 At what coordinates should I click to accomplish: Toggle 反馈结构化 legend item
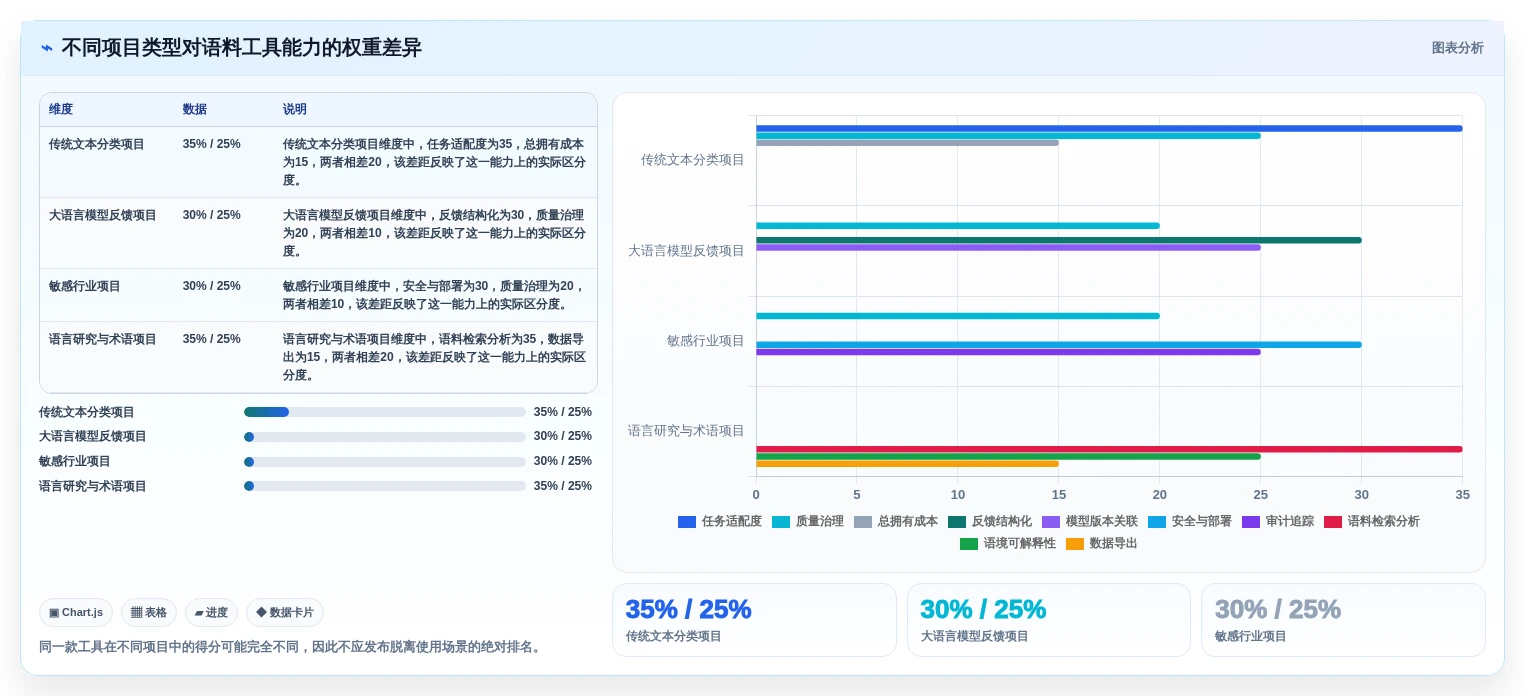click(990, 521)
